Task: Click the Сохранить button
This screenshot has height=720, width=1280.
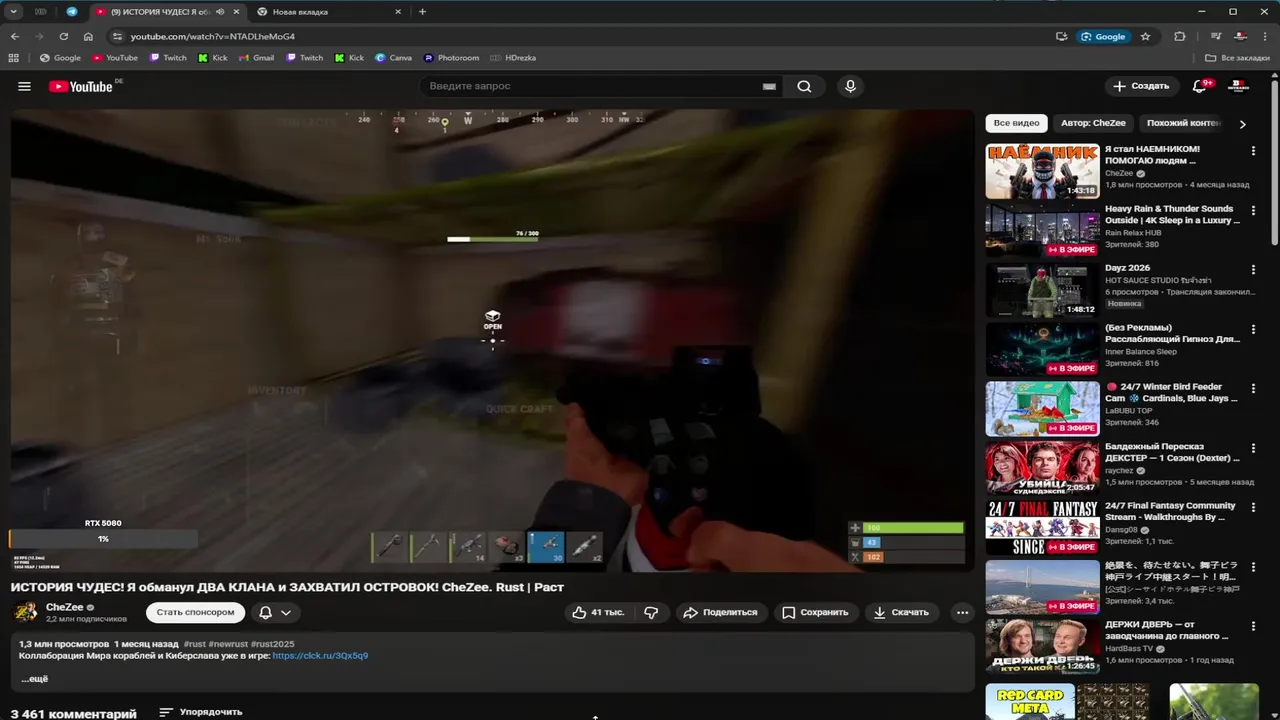Action: pos(815,612)
